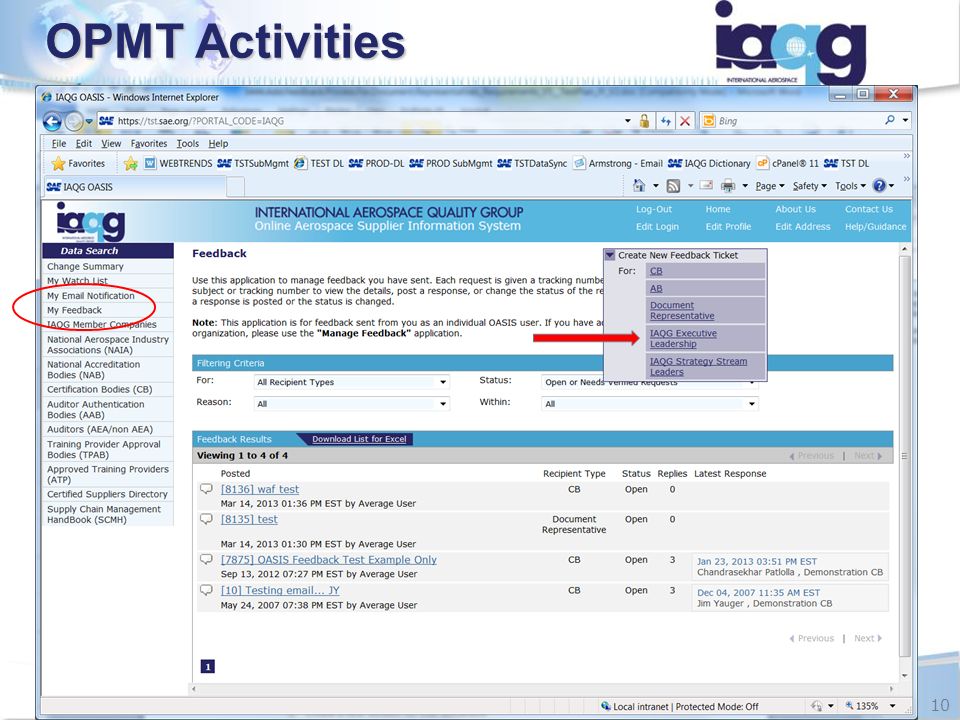960x720 pixels.
Task: Open Certification Bodies (CB) sidebar item
Action: pos(99,389)
